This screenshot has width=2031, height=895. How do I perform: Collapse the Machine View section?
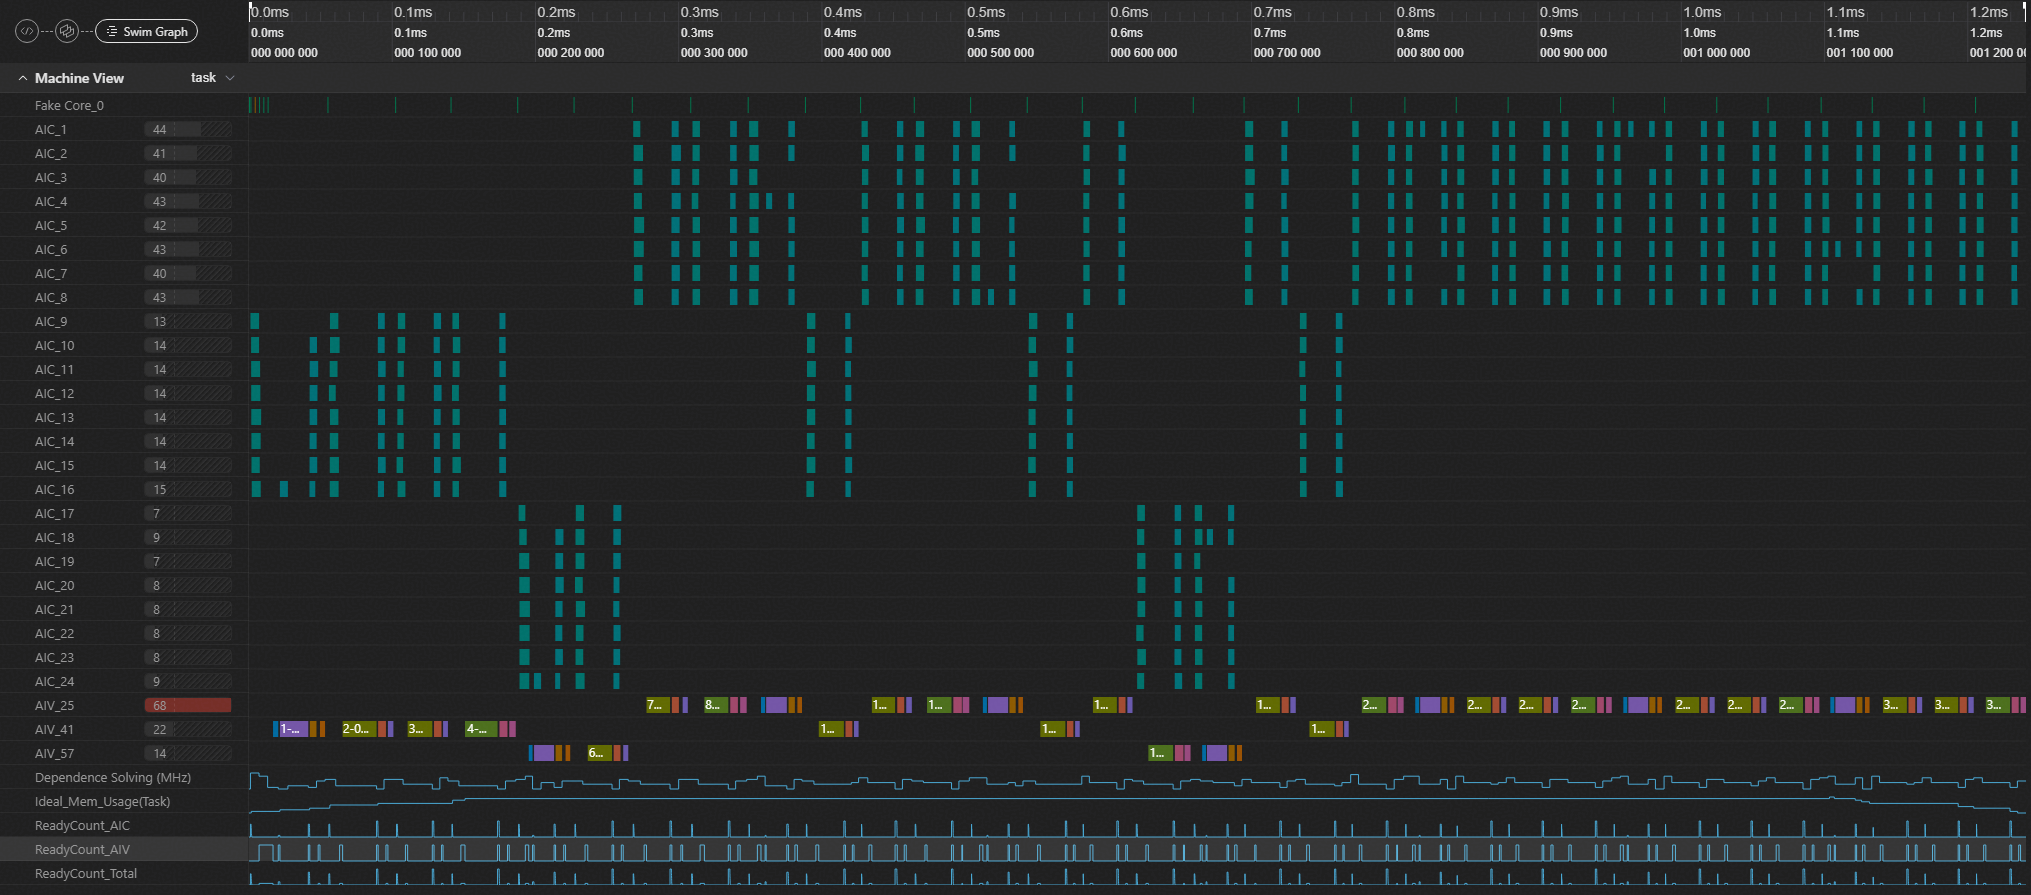[x=22, y=78]
